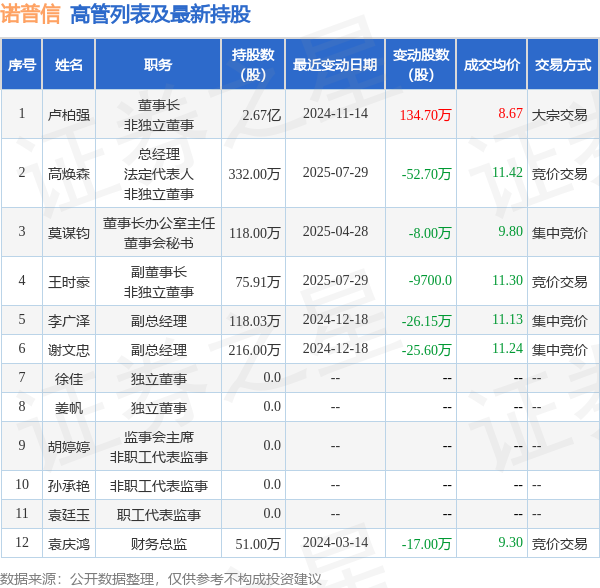Click the name 袁廷玉
600x588 pixels.
pos(69,515)
